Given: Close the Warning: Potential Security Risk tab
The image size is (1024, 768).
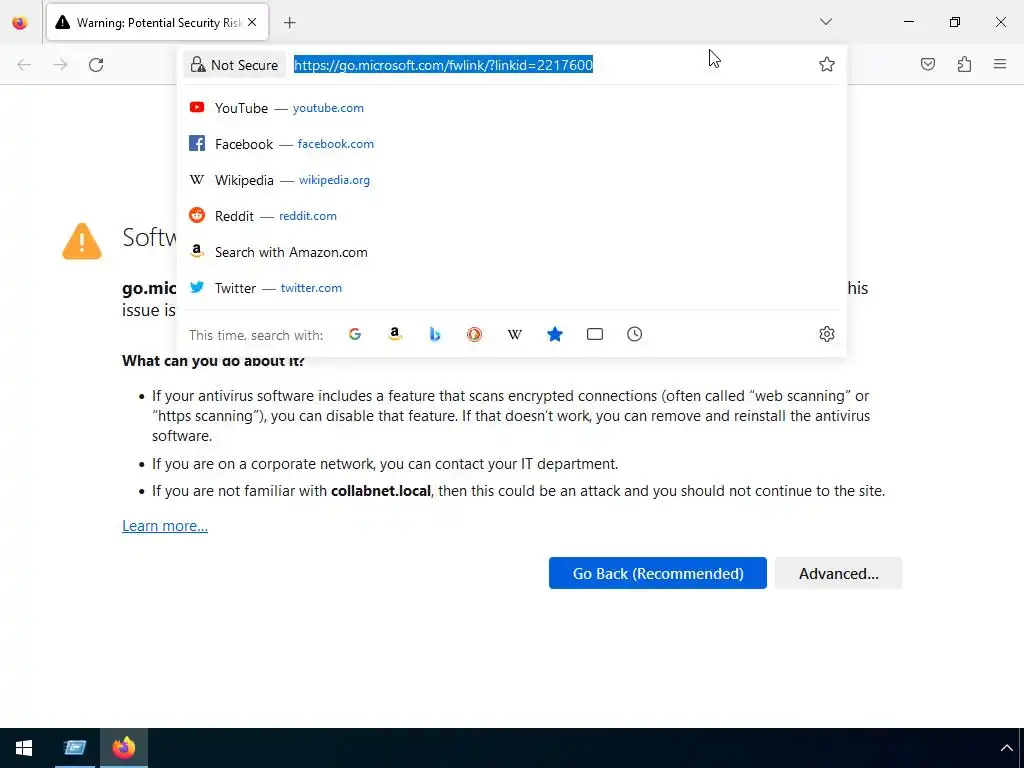Looking at the screenshot, I should tap(253, 22).
